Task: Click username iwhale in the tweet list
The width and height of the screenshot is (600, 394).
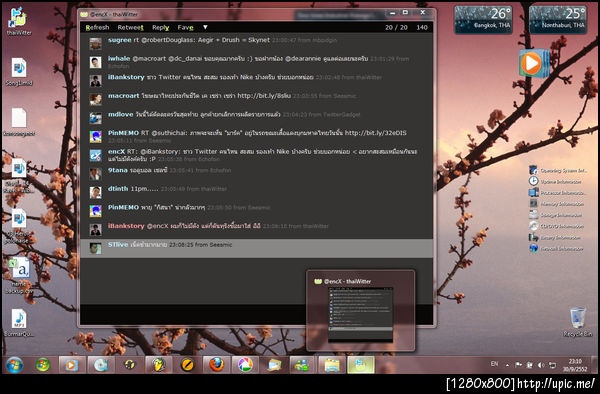Action: click(119, 59)
